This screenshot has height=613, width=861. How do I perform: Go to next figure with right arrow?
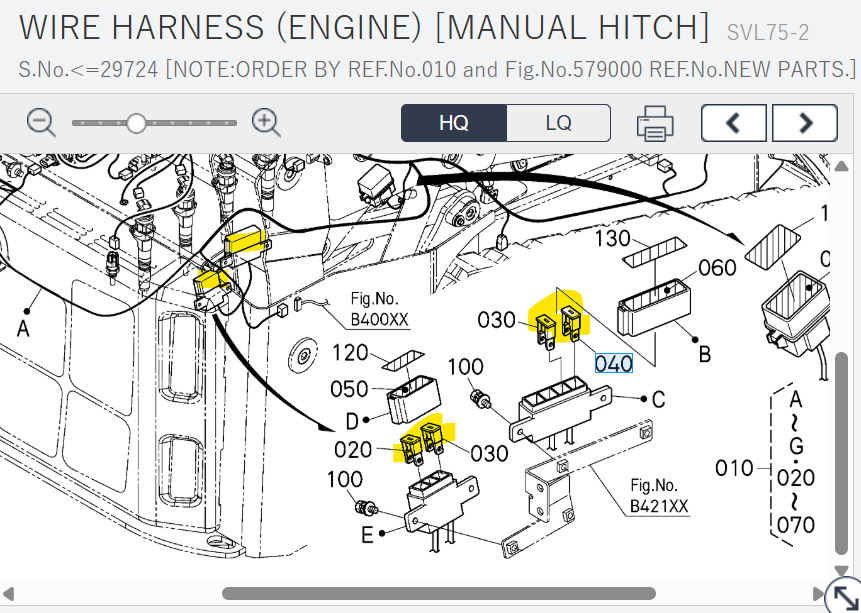(804, 123)
